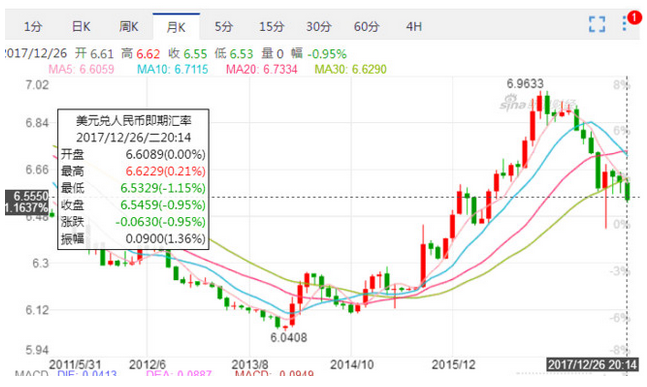
Task: Switch to the 60分 chart tab
Action: (x=367, y=27)
